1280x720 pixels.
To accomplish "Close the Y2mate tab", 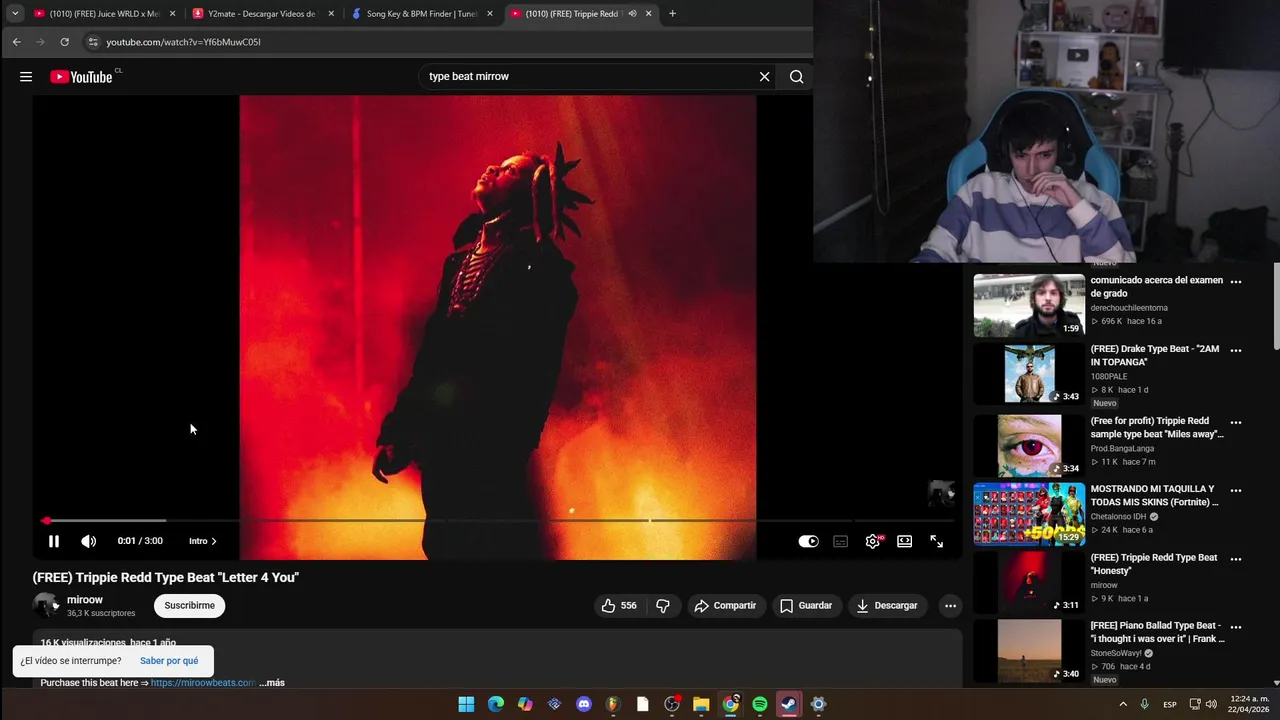I will point(331,14).
